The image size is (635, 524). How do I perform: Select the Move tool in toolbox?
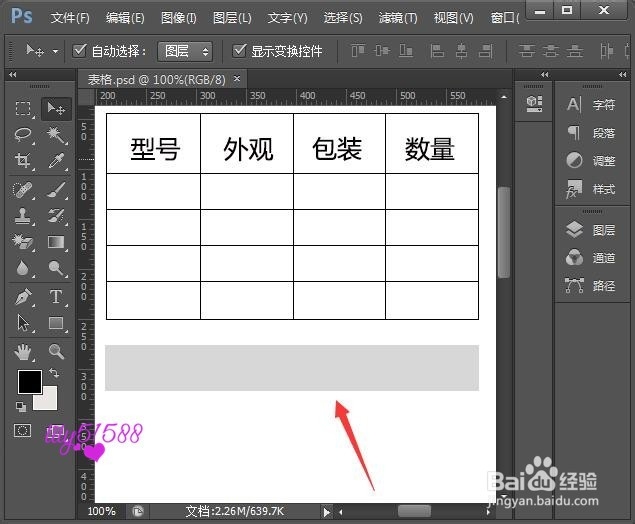(56, 109)
